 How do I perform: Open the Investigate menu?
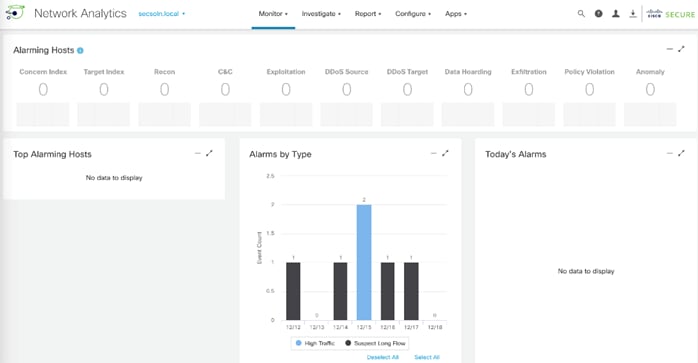point(321,14)
